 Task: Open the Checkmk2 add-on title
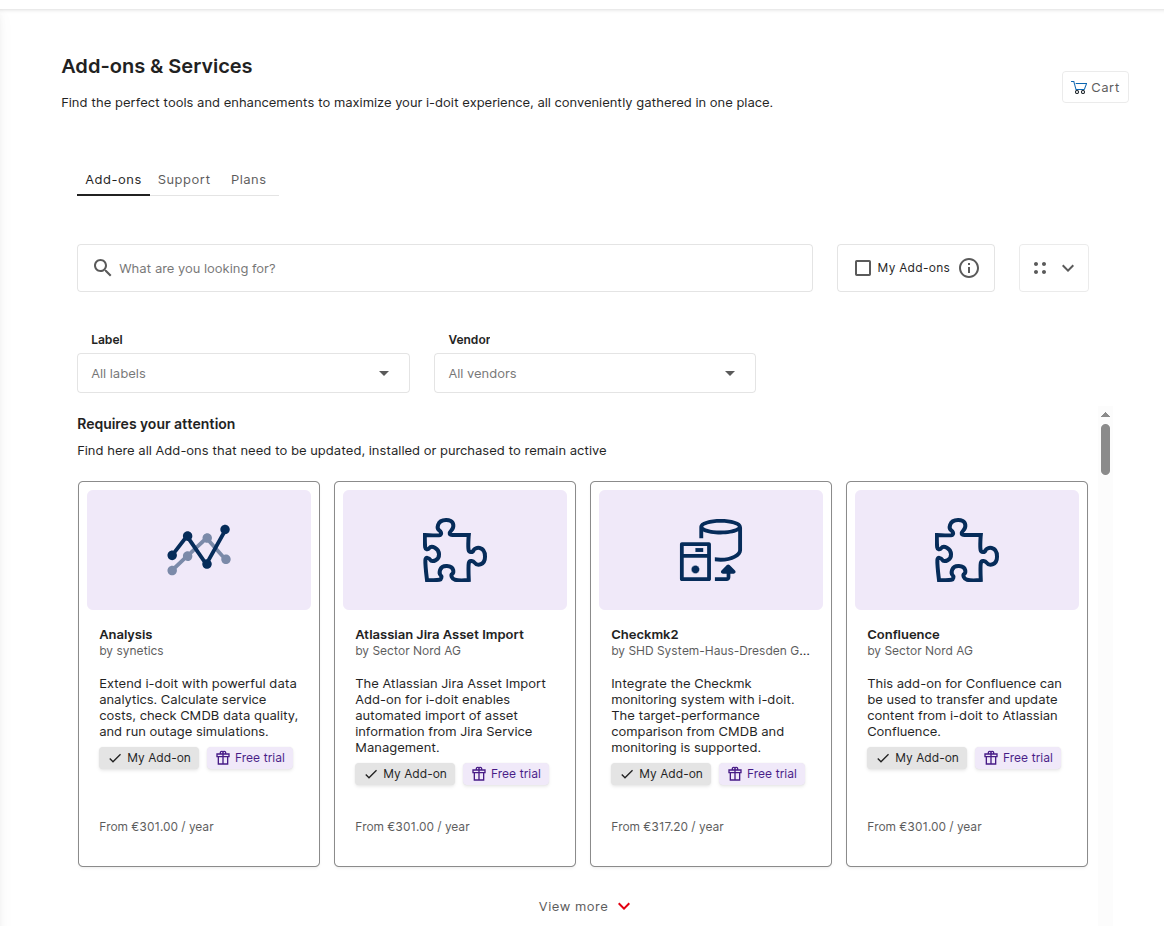point(644,635)
